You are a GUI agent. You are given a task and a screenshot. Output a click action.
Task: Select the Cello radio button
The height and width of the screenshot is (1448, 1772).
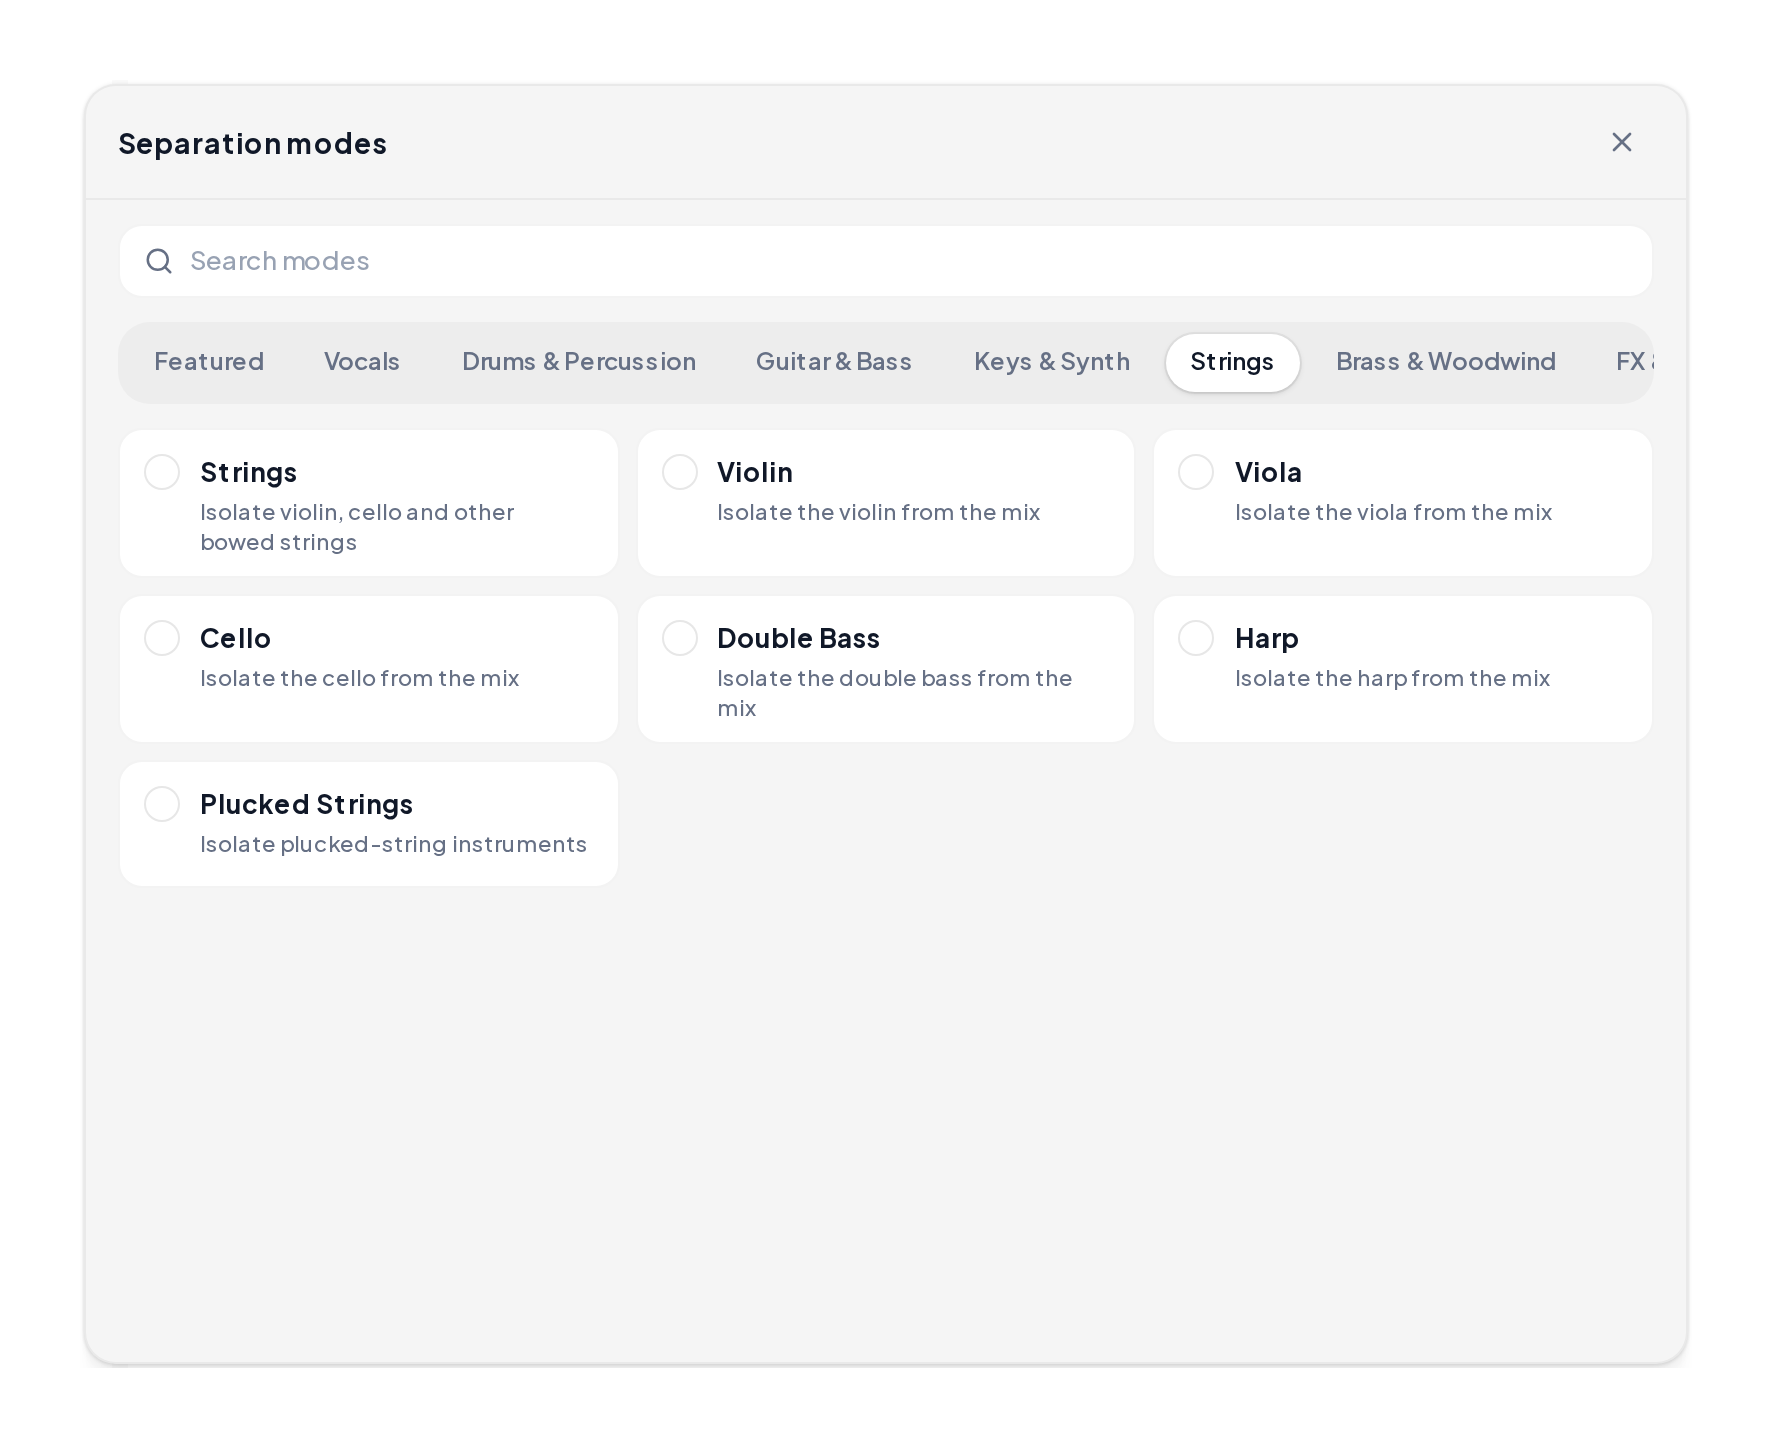click(x=162, y=638)
